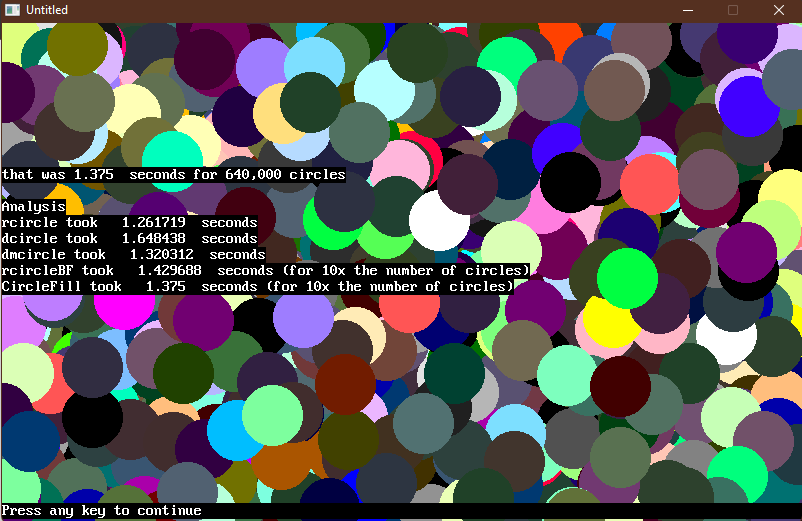Click the 'Analysis' heading text
Viewport: 802px width, 521px height.
(x=34, y=207)
